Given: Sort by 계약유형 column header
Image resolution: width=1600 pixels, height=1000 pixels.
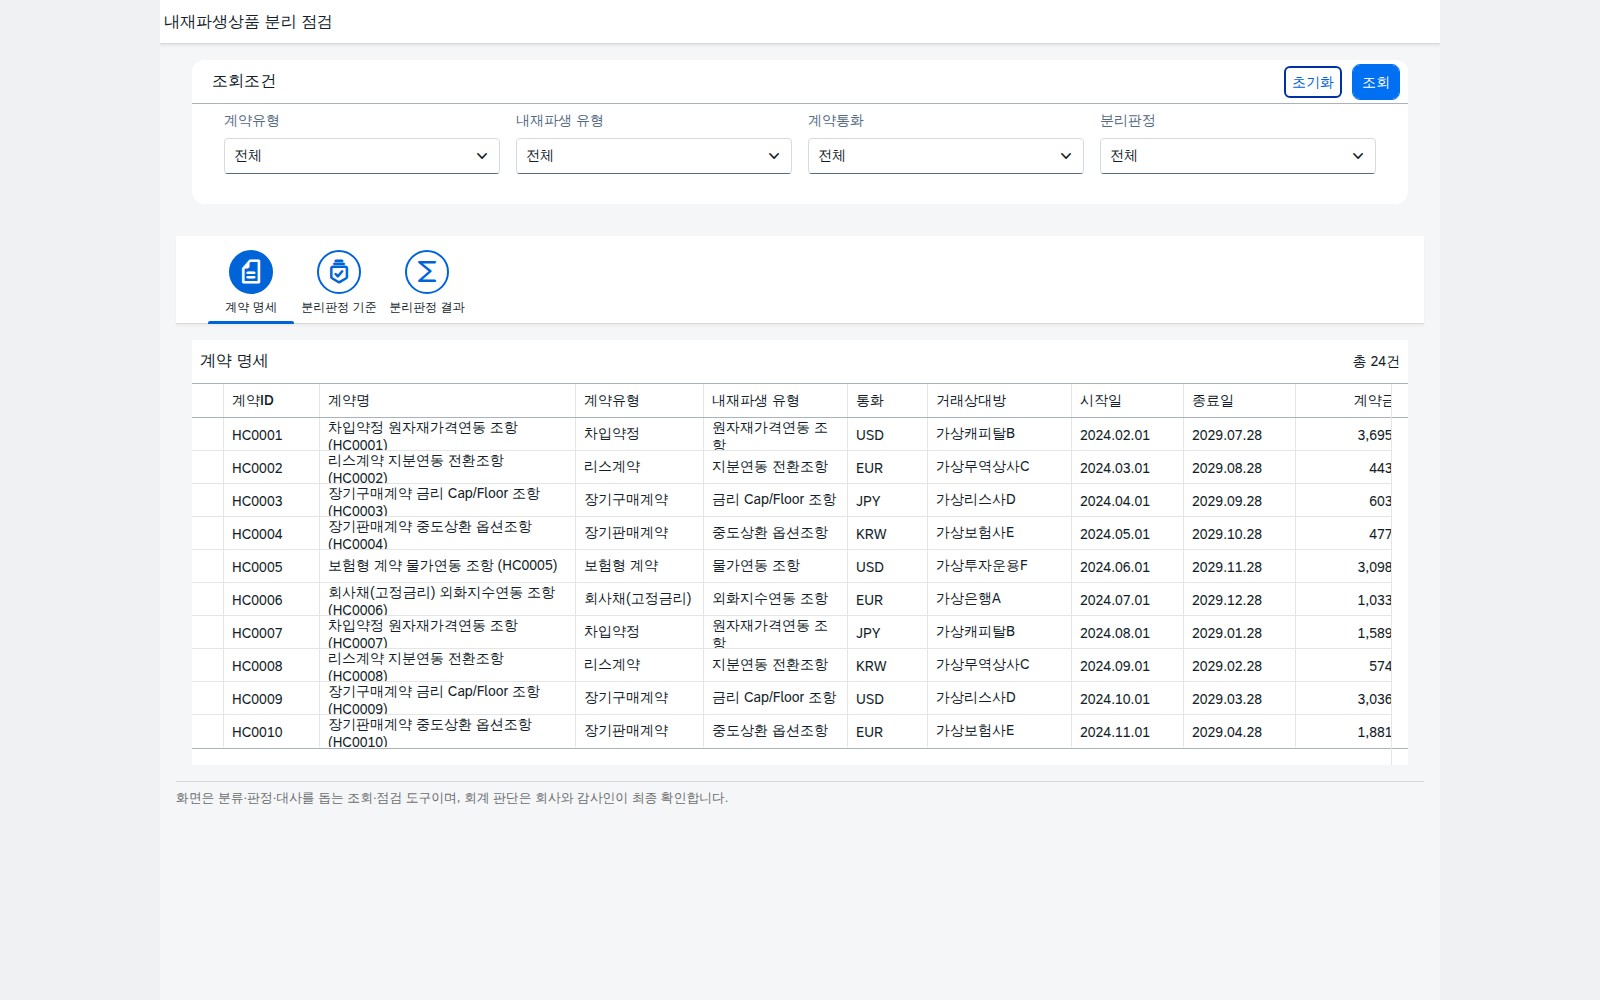Looking at the screenshot, I should point(639,401).
